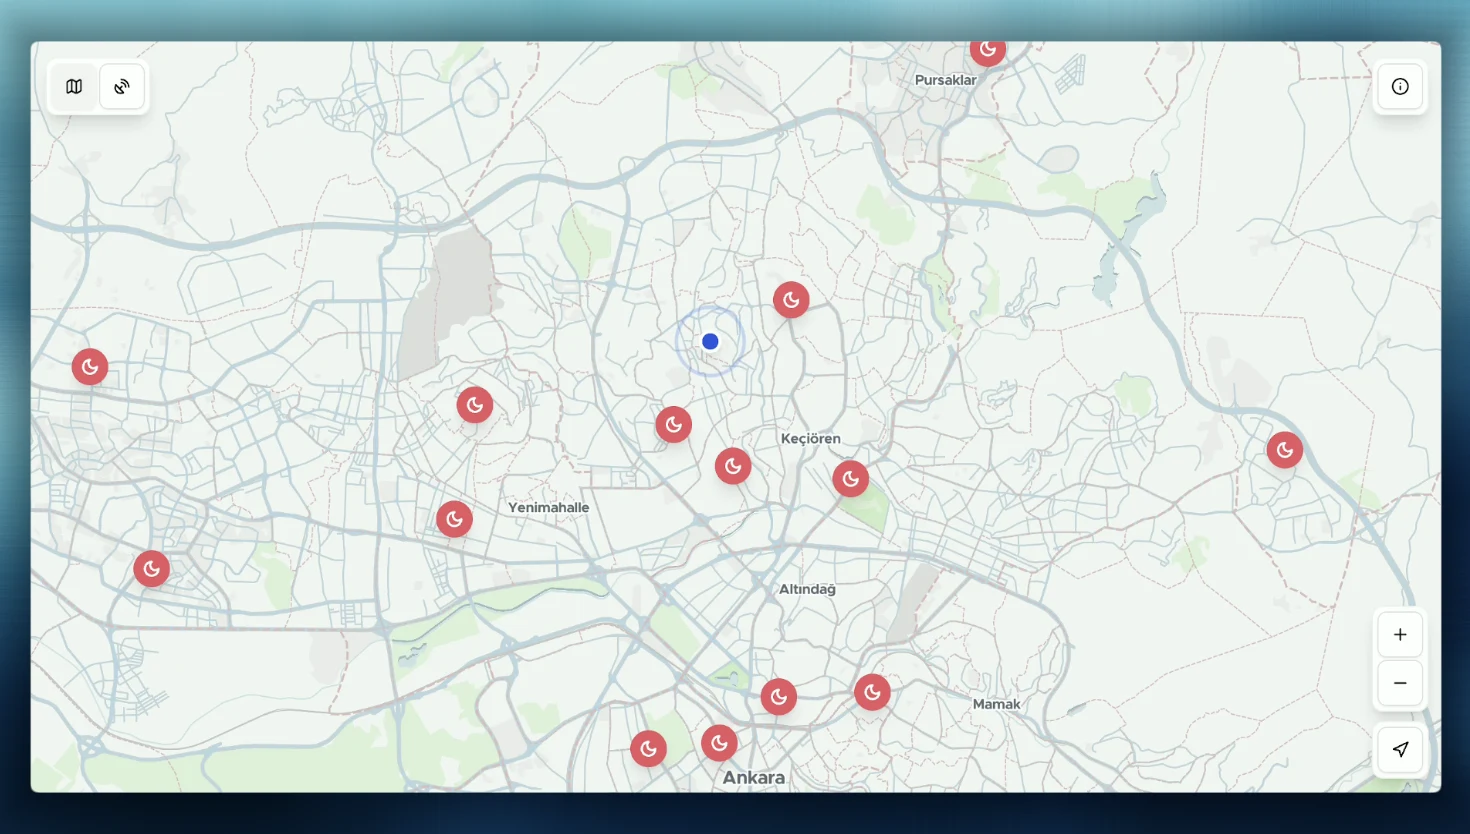The width and height of the screenshot is (1470, 834).
Task: Click the easternmost moon marker
Action: point(1284,450)
